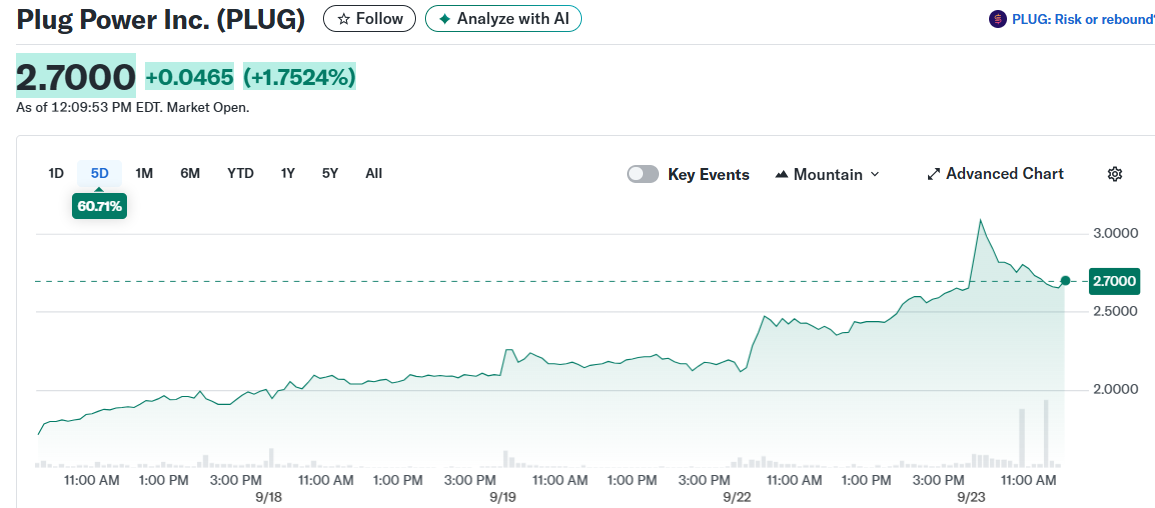Click the 2.5000 y-axis label
The image size is (1155, 508).
coord(1114,311)
